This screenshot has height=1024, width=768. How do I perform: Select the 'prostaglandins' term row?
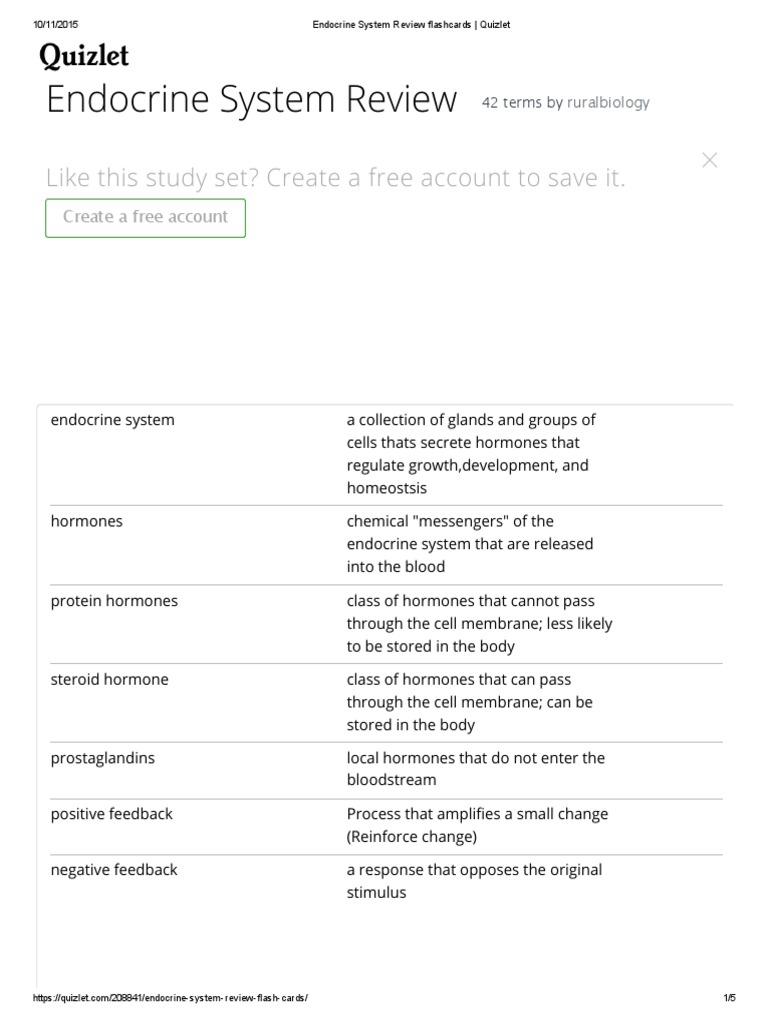(103, 758)
